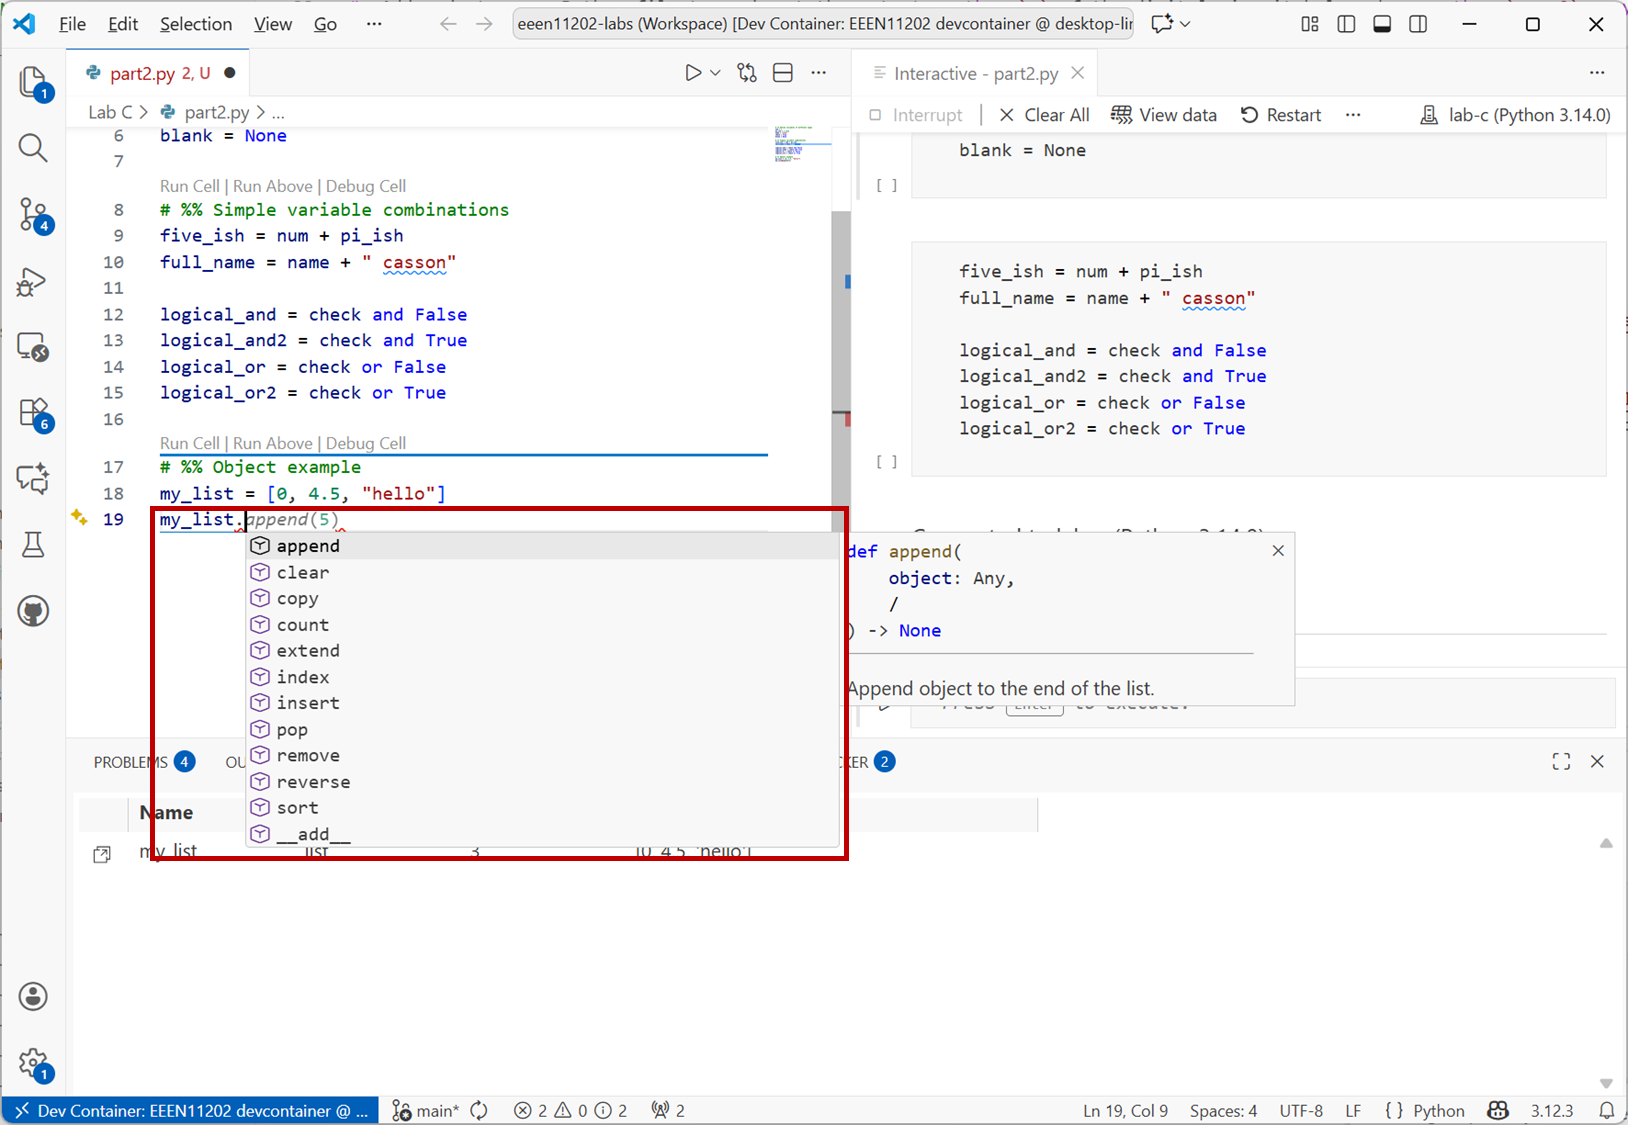Open the Extensions view icon
Viewport: 1628px width, 1125px height.
pos(33,413)
